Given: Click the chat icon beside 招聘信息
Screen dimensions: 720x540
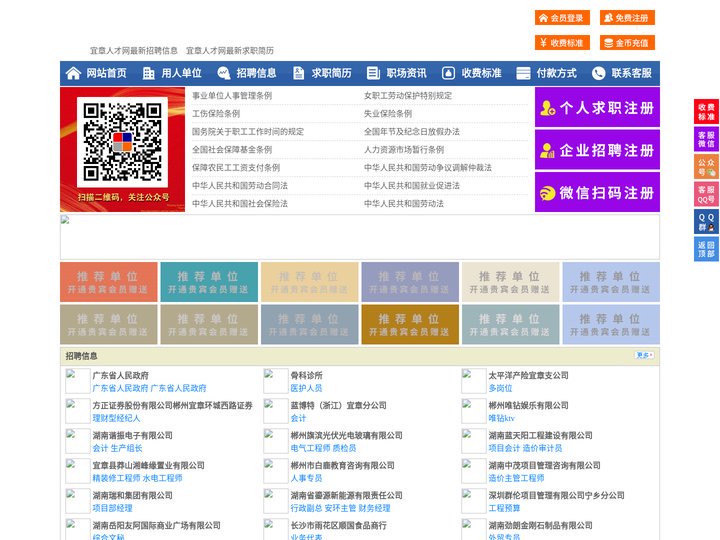Looking at the screenshot, I should coord(223,73).
